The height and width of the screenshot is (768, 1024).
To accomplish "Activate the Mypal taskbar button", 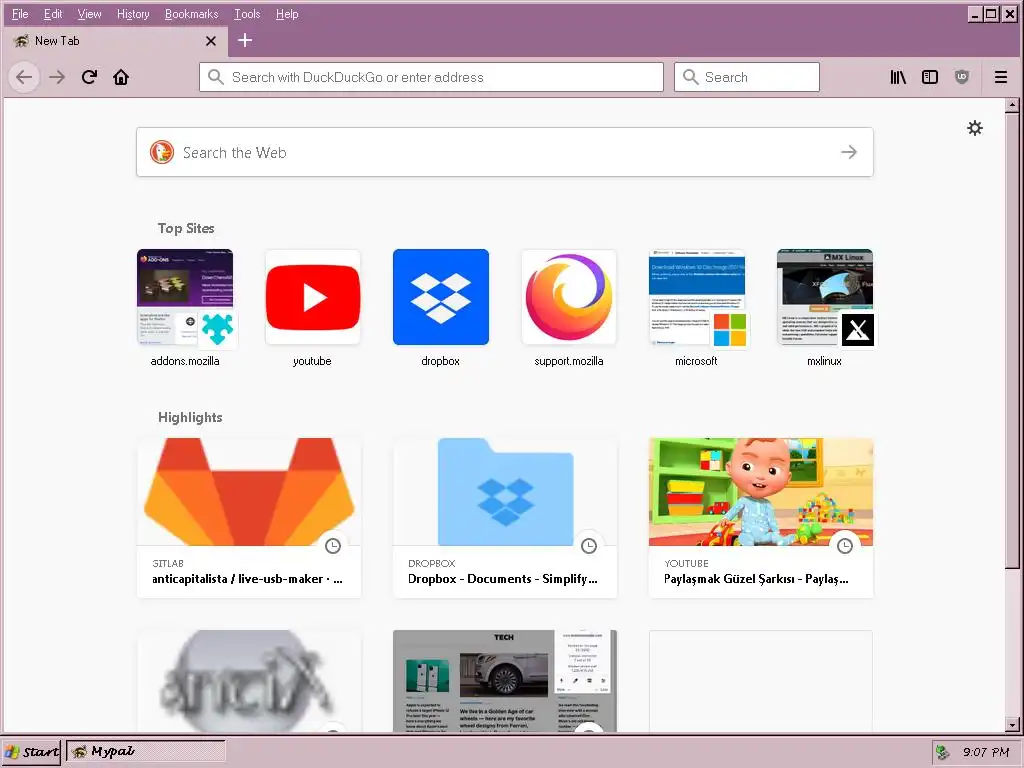I will (146, 752).
